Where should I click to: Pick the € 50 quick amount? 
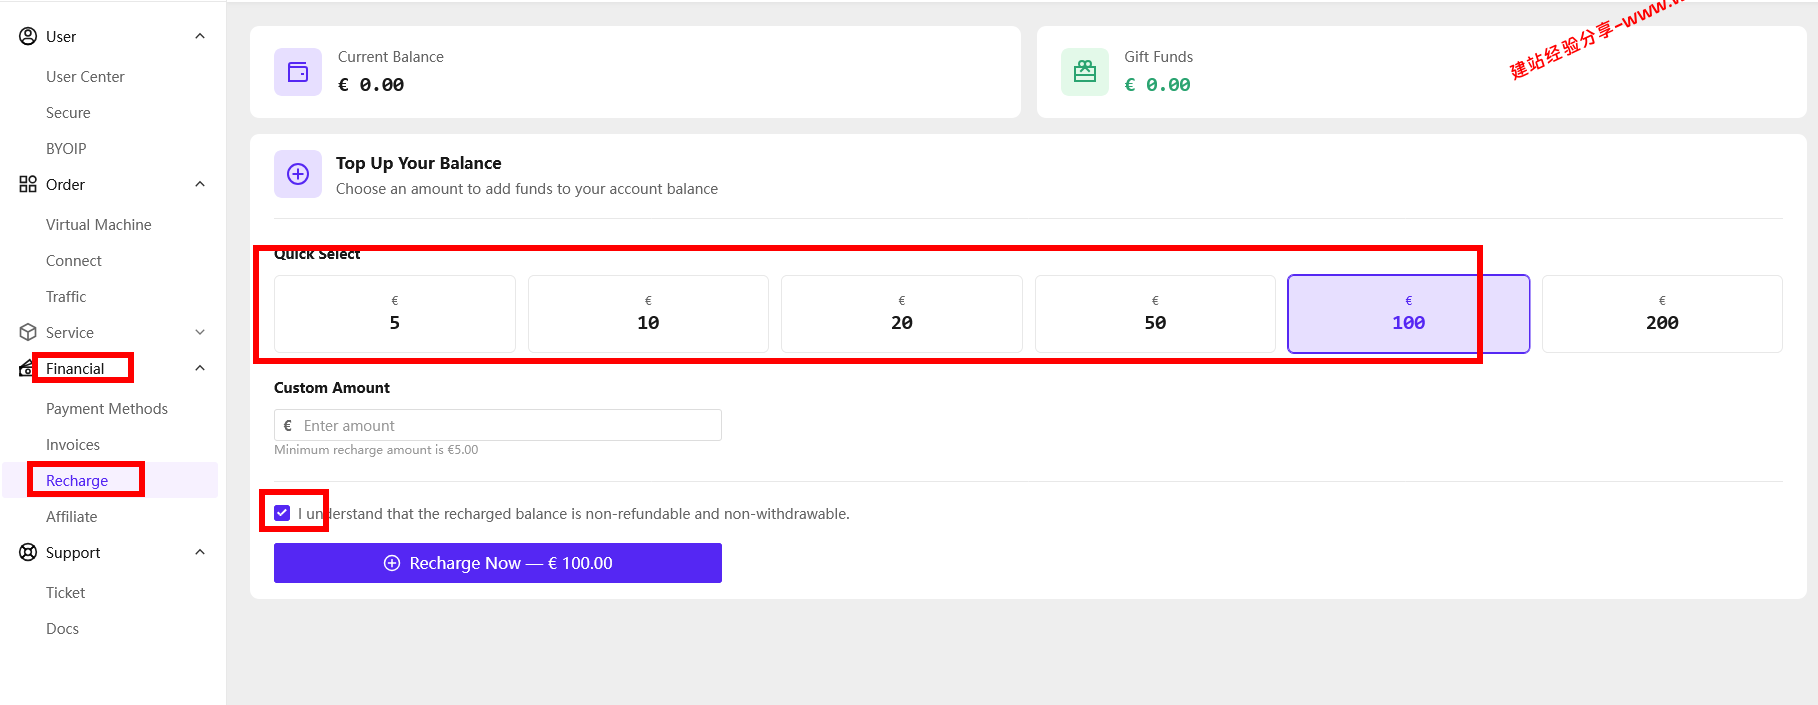(1155, 314)
